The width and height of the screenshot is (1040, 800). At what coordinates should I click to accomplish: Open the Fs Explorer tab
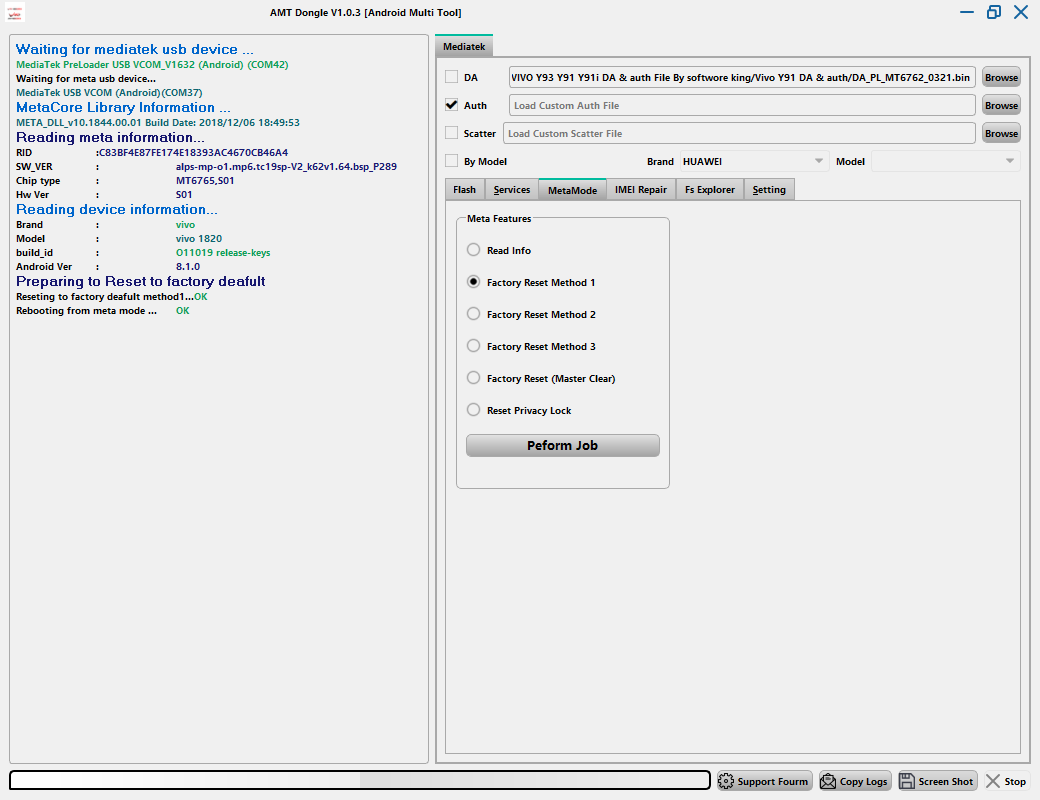tap(709, 190)
